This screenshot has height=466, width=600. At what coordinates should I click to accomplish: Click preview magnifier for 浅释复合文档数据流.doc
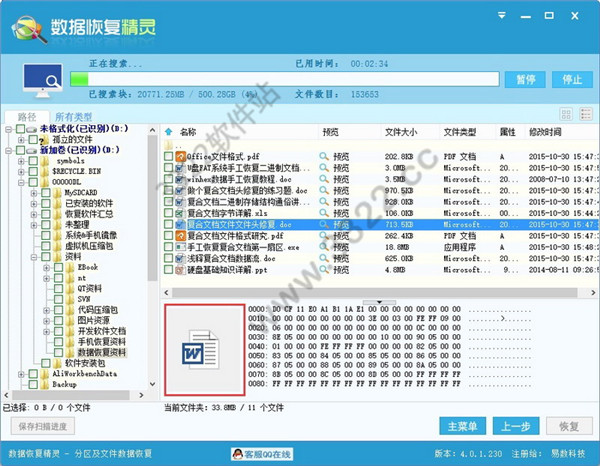tap(324, 258)
